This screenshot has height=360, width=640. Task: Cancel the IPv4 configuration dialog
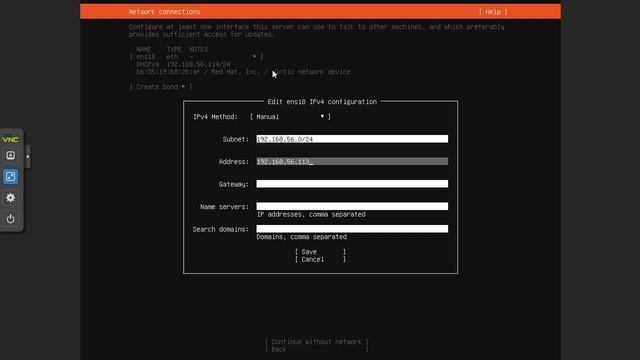pos(320,260)
